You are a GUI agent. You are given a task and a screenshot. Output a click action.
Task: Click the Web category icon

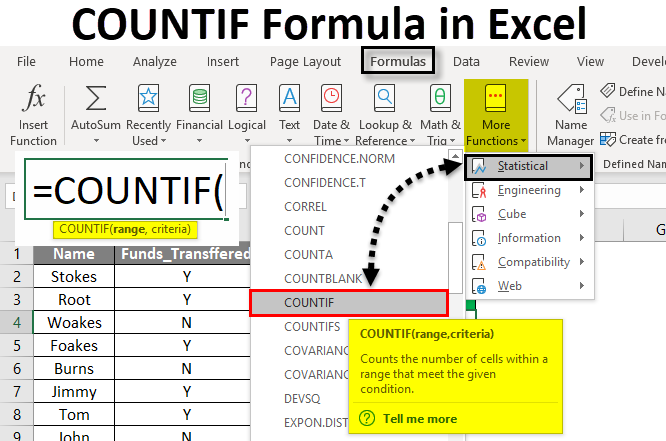tap(479, 286)
